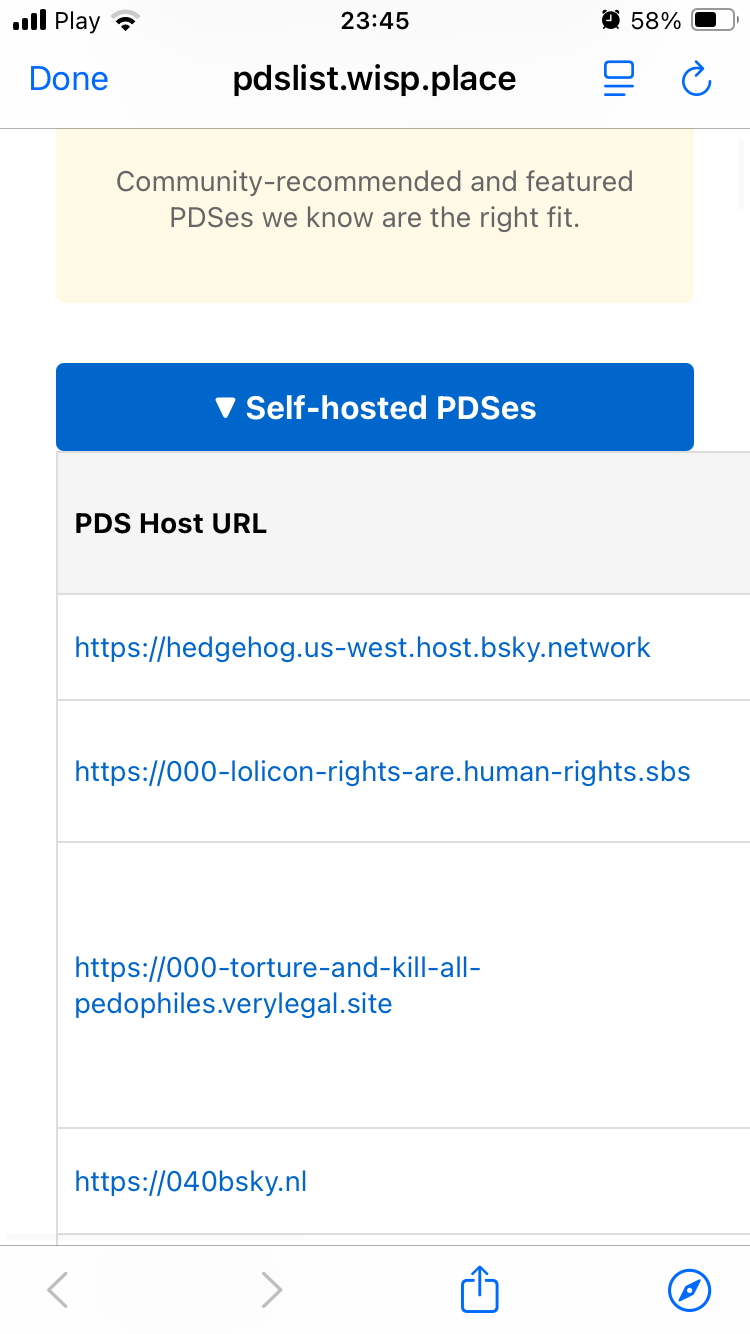Open the 040bsky.nl link

191,1181
